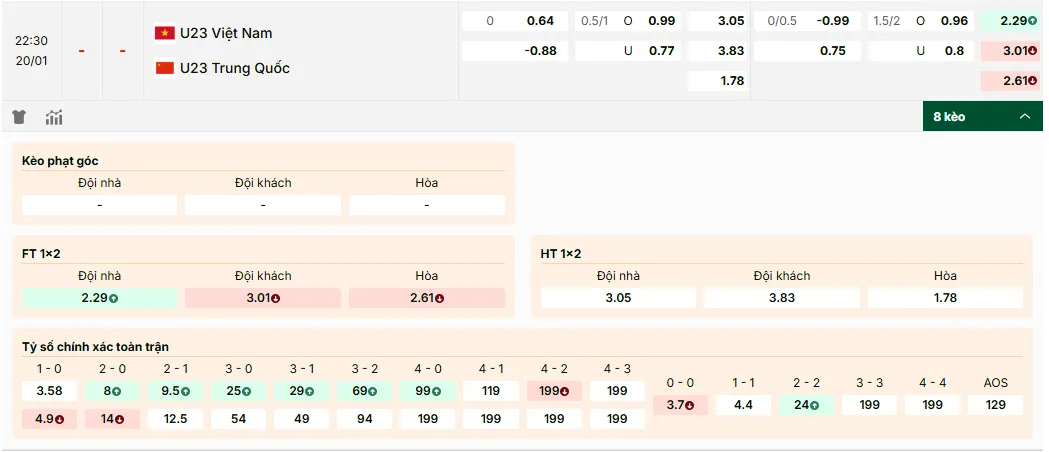Collapse the 8 kèo panel chevron
The height and width of the screenshot is (452, 1049).
pos(1024,117)
